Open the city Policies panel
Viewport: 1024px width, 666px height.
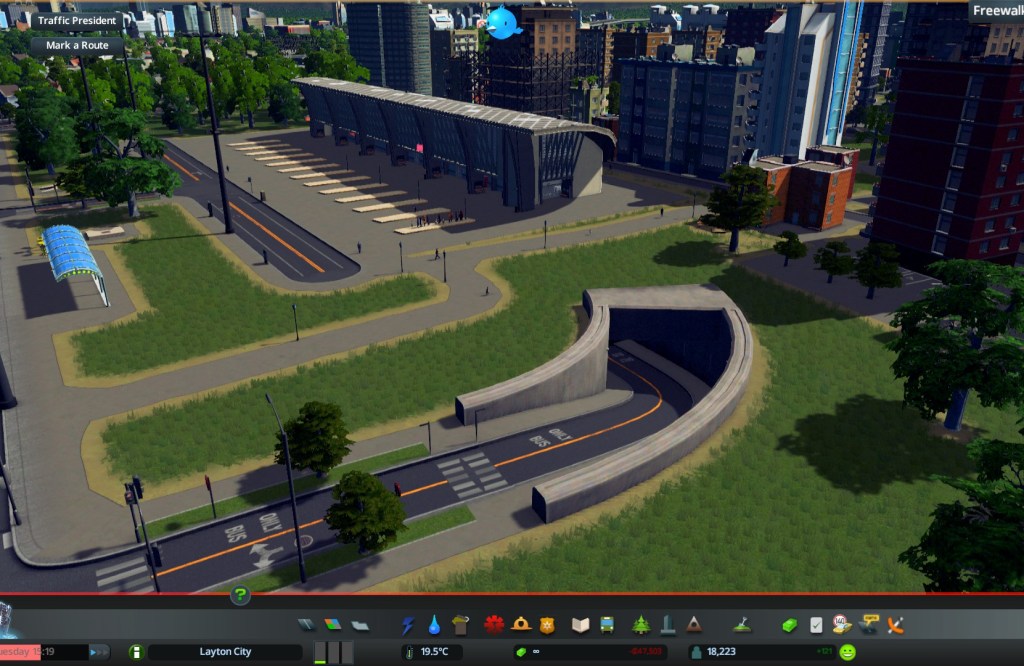click(817, 625)
